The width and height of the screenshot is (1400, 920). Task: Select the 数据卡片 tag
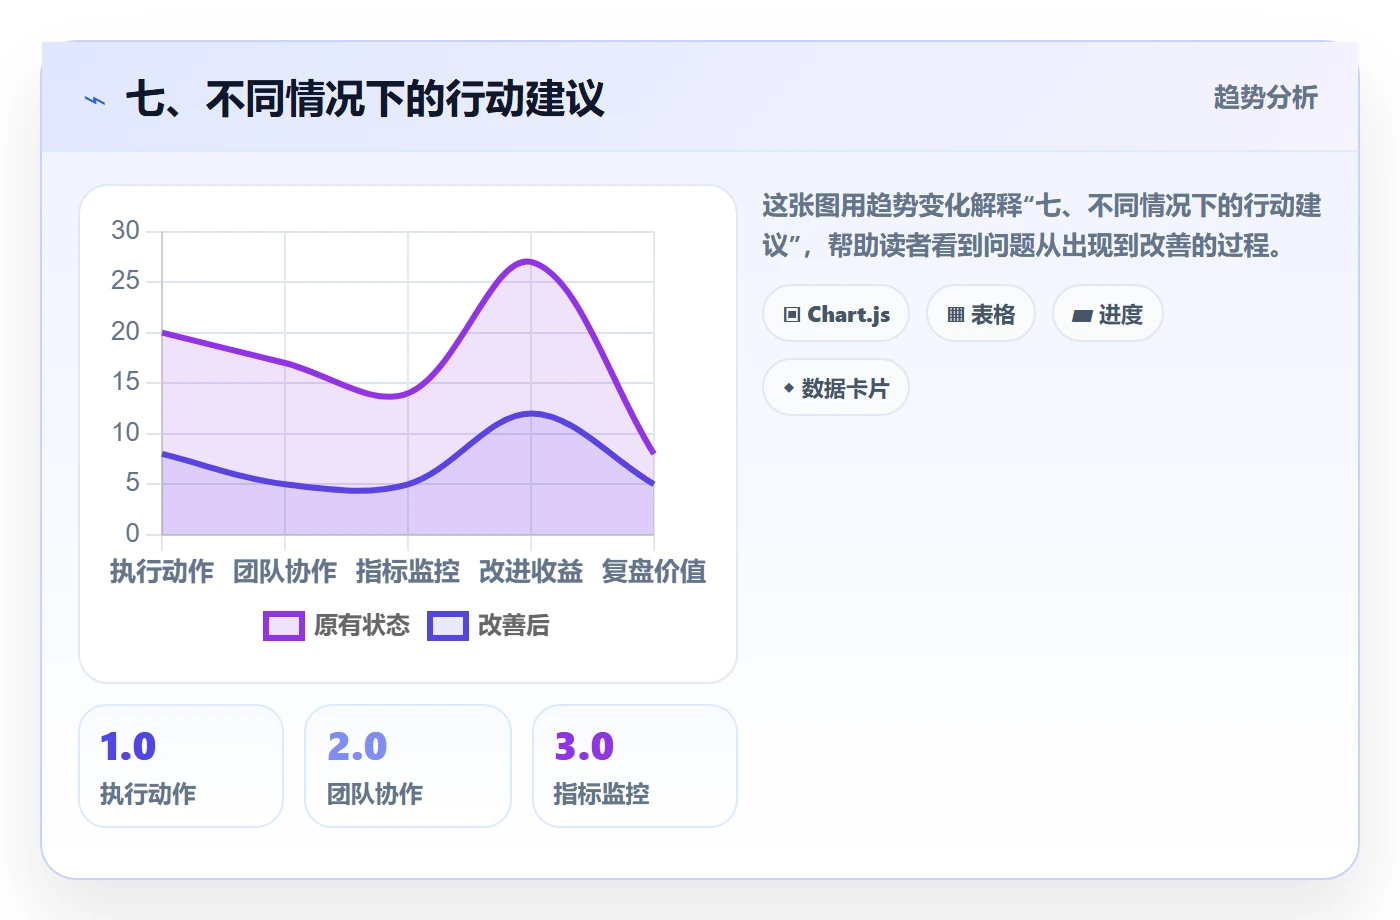(836, 388)
